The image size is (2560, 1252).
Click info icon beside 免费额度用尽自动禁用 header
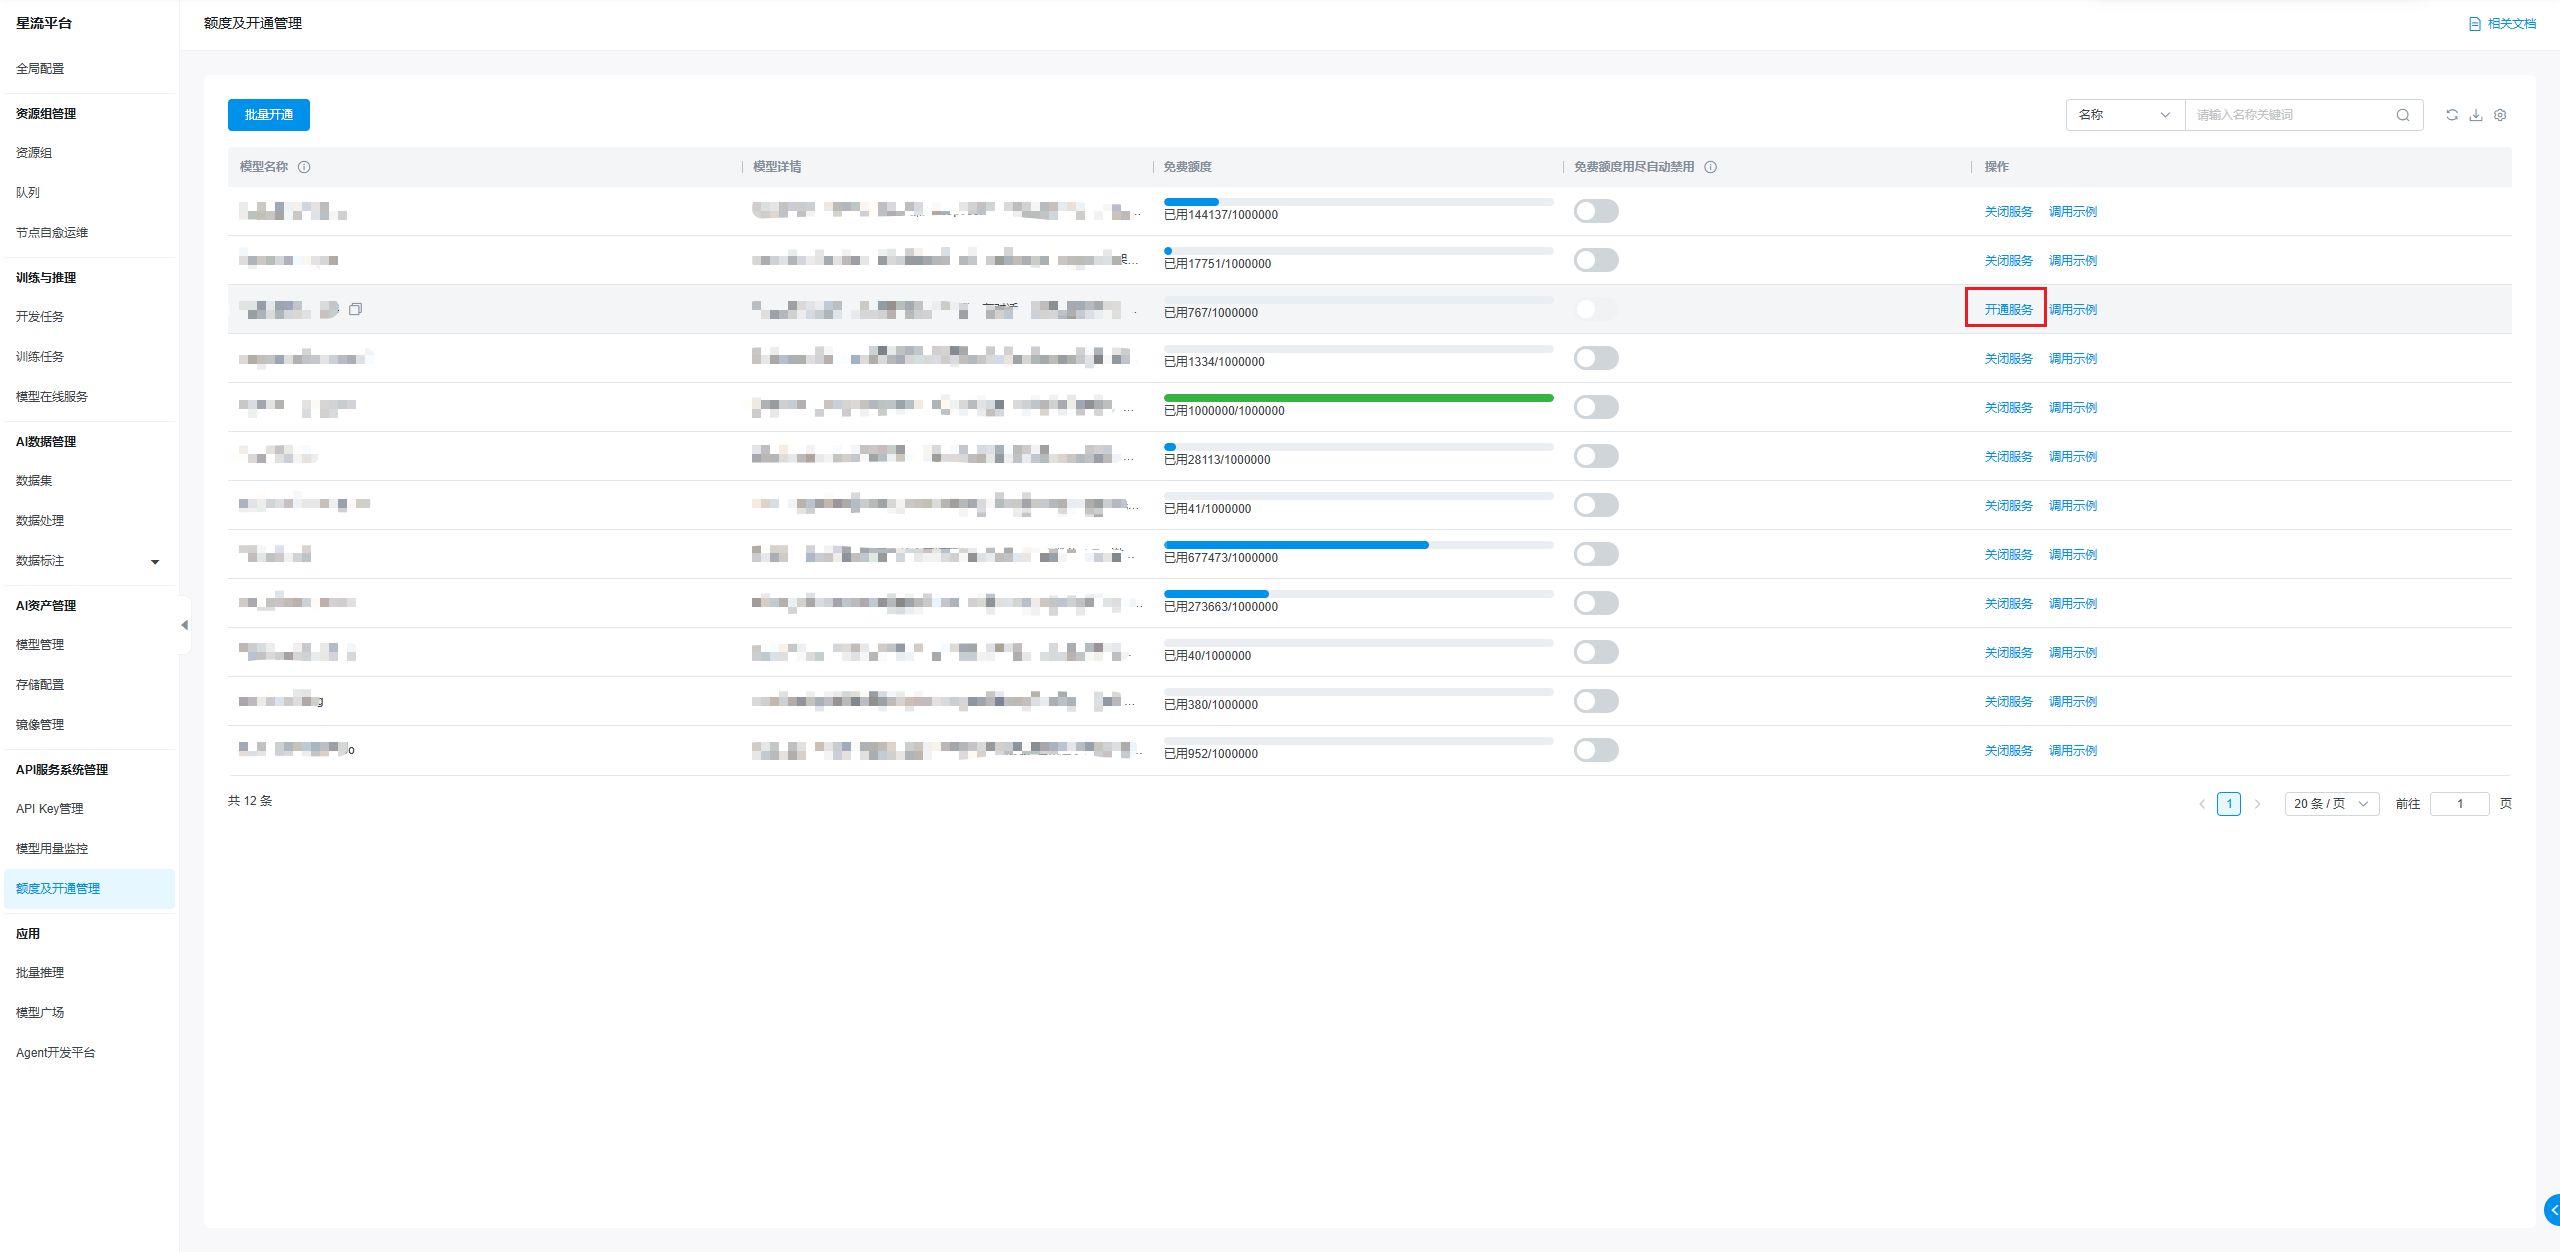click(x=1710, y=167)
